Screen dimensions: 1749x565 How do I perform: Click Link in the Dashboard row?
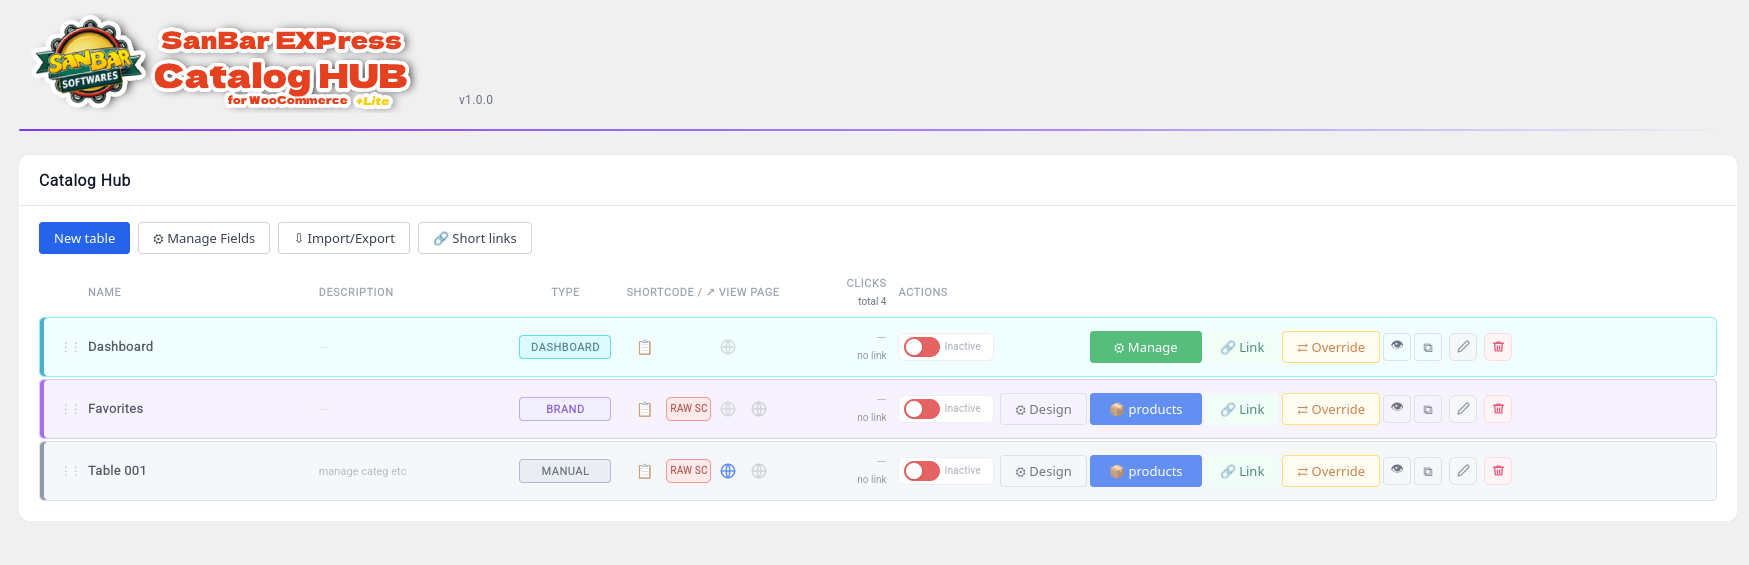tap(1242, 347)
